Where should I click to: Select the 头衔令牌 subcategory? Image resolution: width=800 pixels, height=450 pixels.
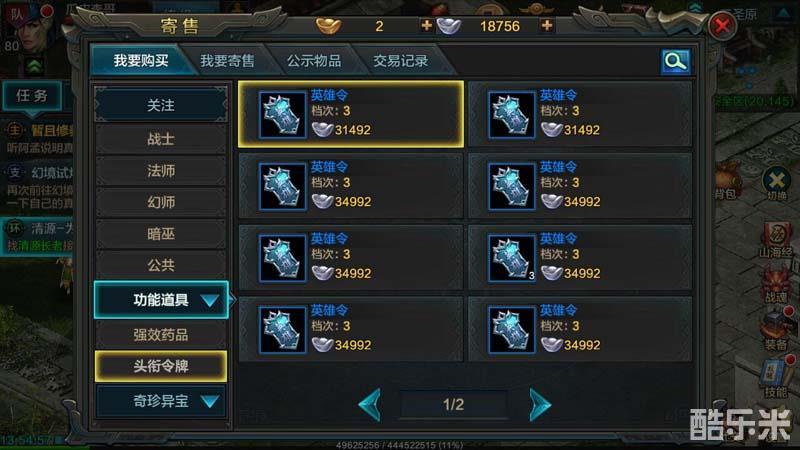click(x=161, y=366)
